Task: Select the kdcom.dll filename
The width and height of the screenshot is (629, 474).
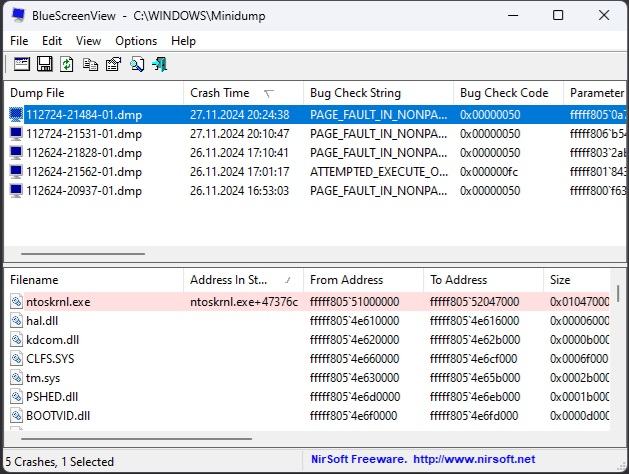Action: pyautogui.click(x=53, y=340)
